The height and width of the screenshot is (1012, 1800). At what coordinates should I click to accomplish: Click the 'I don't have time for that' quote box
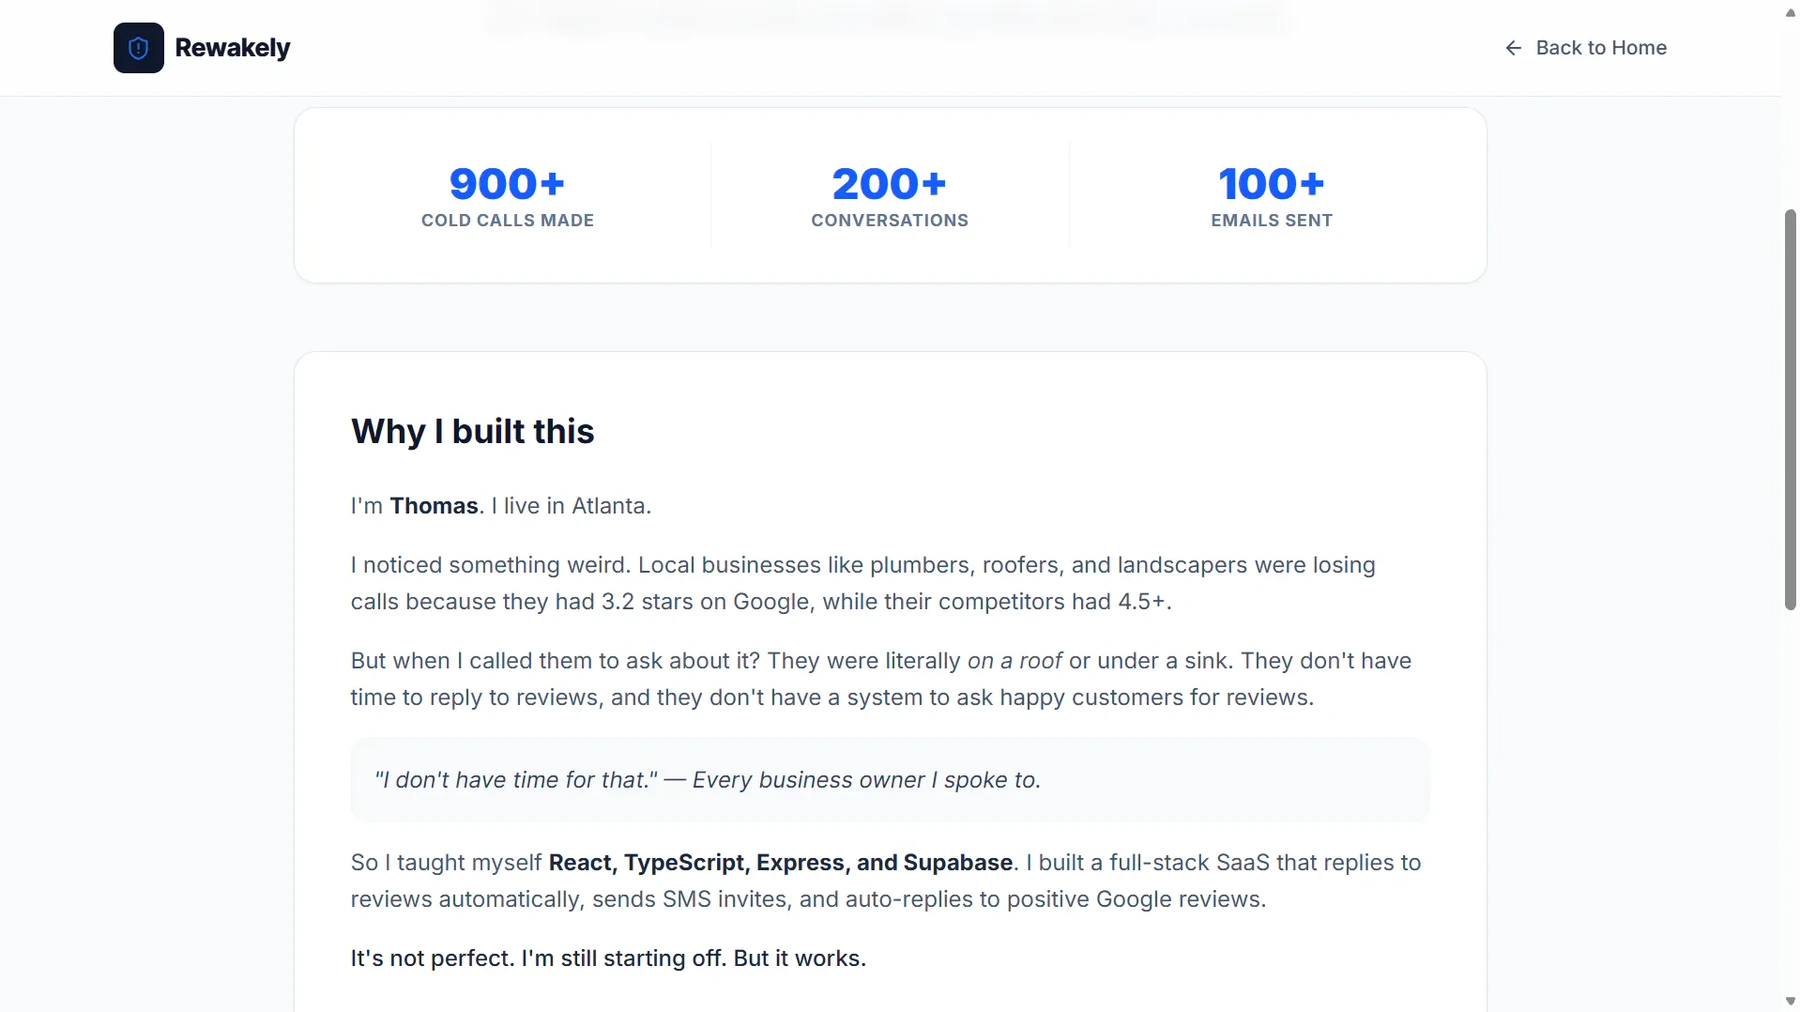point(890,780)
